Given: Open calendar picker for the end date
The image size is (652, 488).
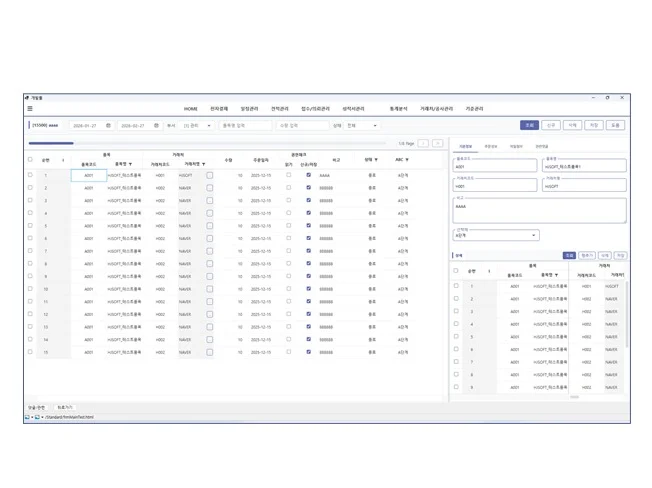Looking at the screenshot, I should [156, 126].
